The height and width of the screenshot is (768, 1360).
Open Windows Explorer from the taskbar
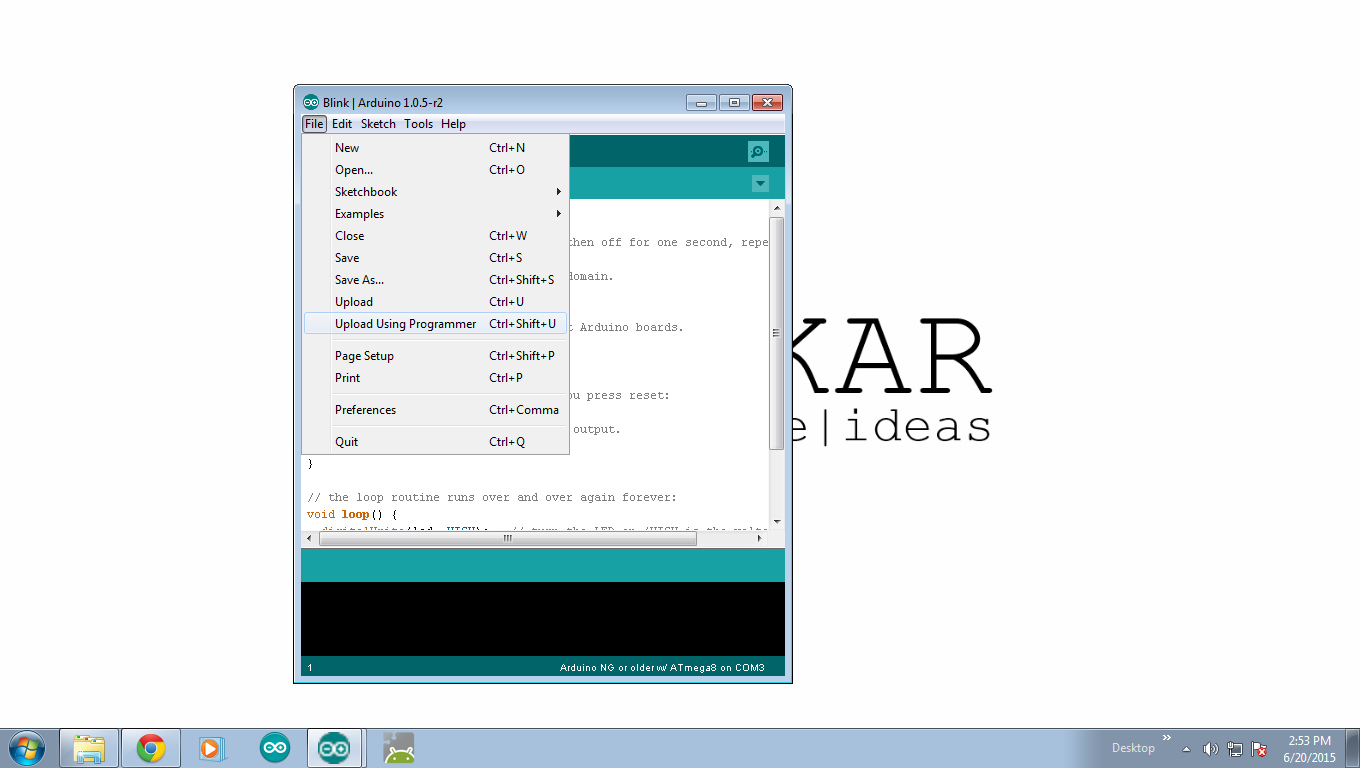[89, 747]
